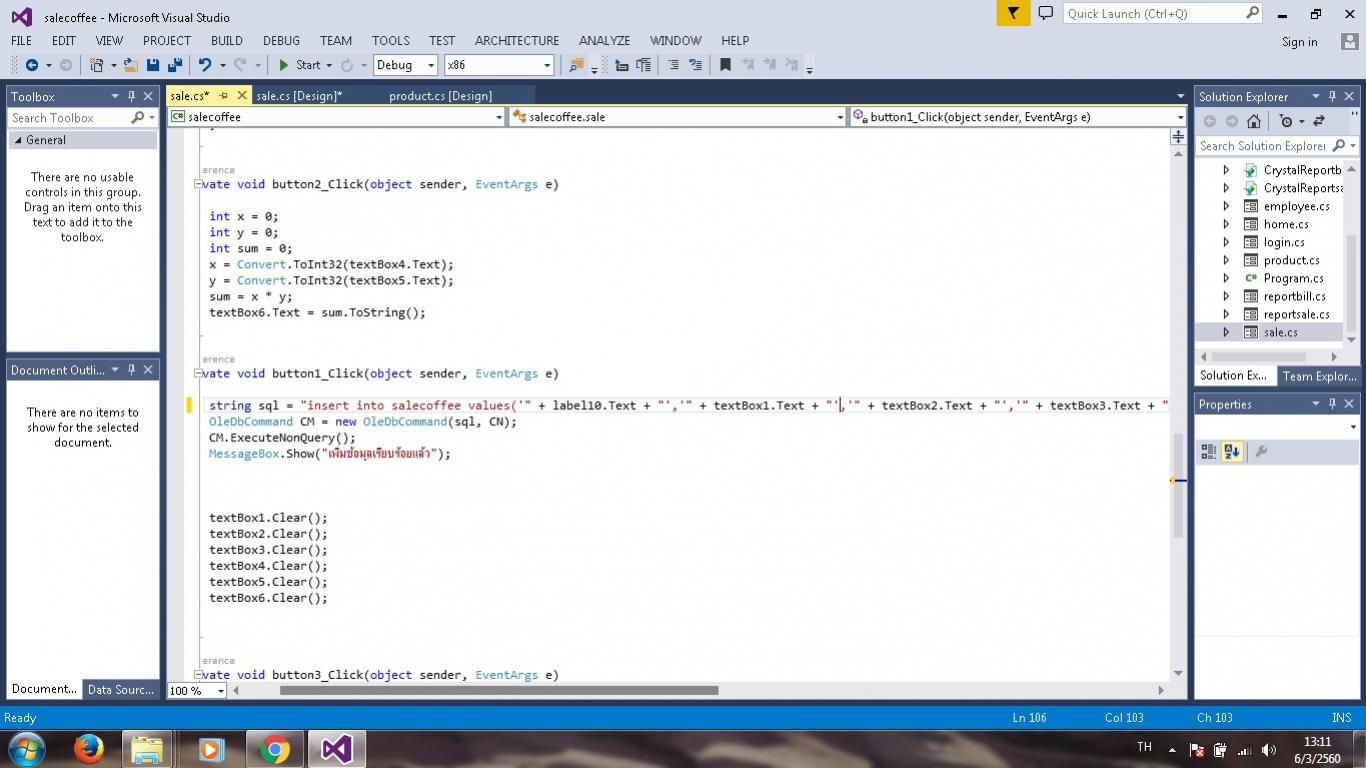Click the editor horizontal scrollbar thumb
The height and width of the screenshot is (768, 1366).
(499, 690)
